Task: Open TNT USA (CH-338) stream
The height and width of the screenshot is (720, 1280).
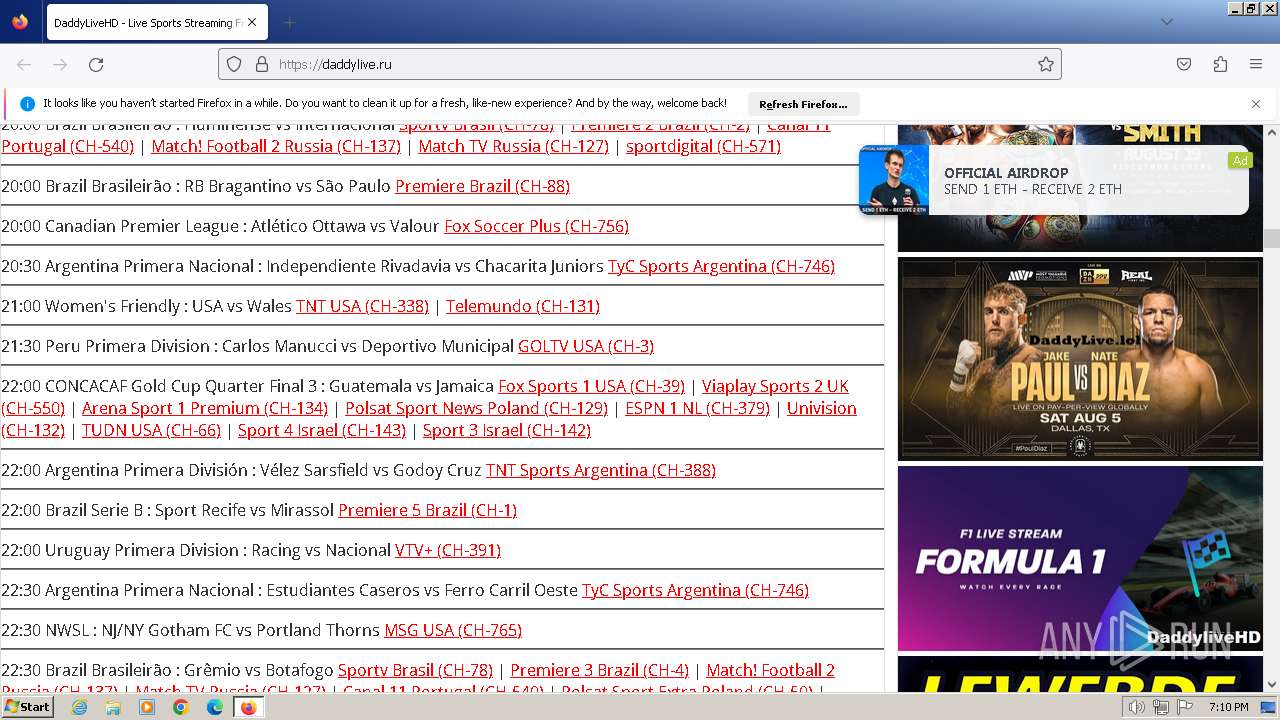Action: 362,306
